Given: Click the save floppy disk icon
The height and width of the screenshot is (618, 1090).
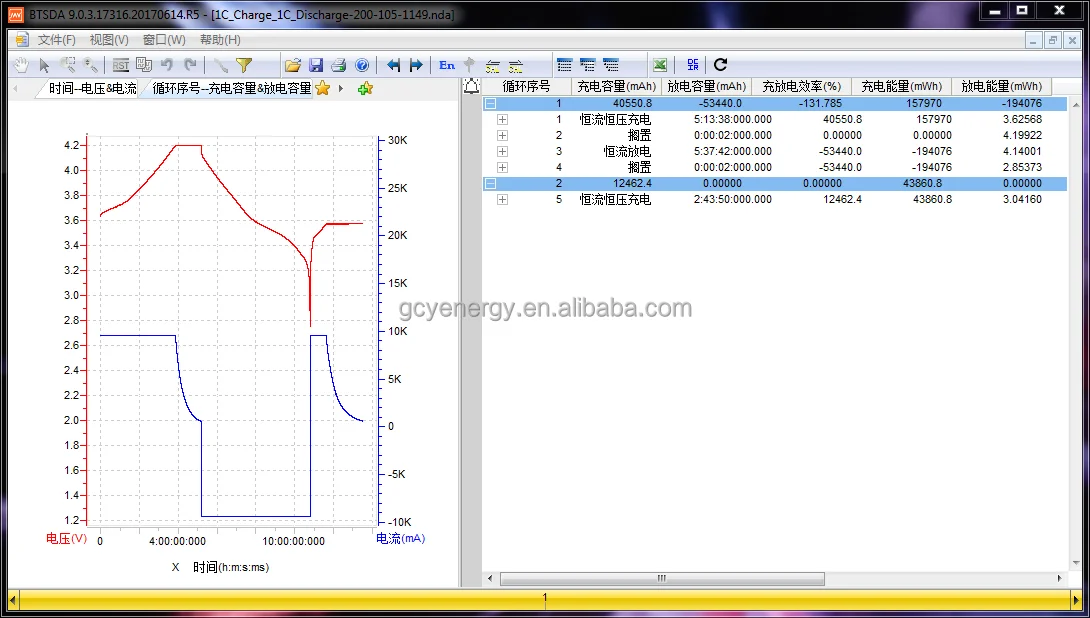Looking at the screenshot, I should pyautogui.click(x=316, y=65).
